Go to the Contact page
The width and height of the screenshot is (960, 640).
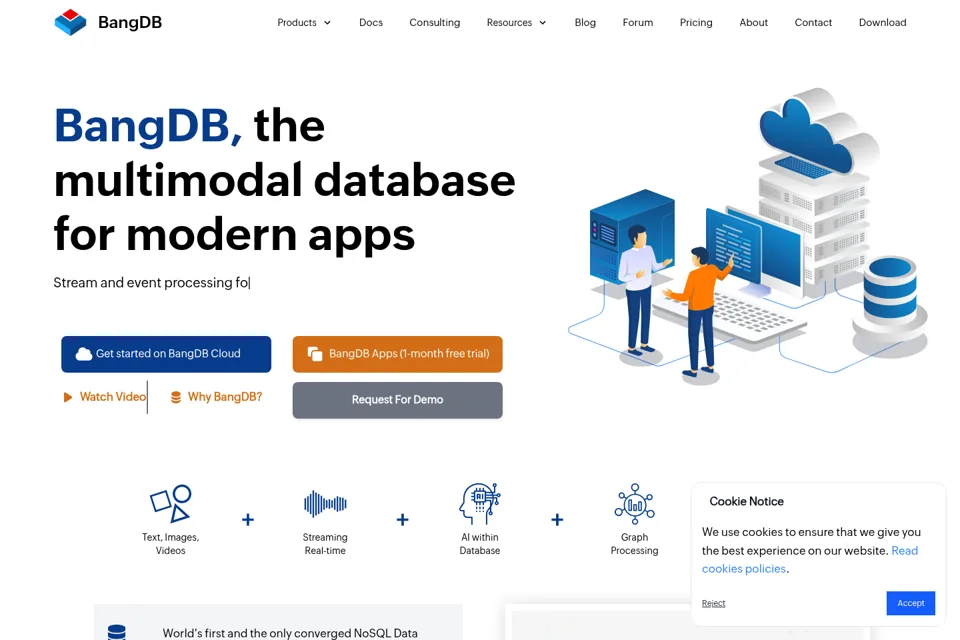(813, 23)
